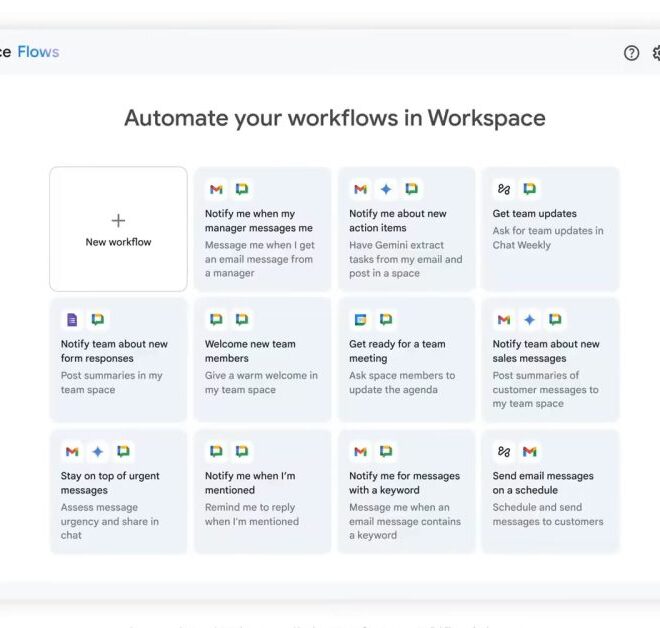The image size is (660, 628).
Task: Click 'Automate your workflows in Workspace' heading
Action: (x=335, y=118)
